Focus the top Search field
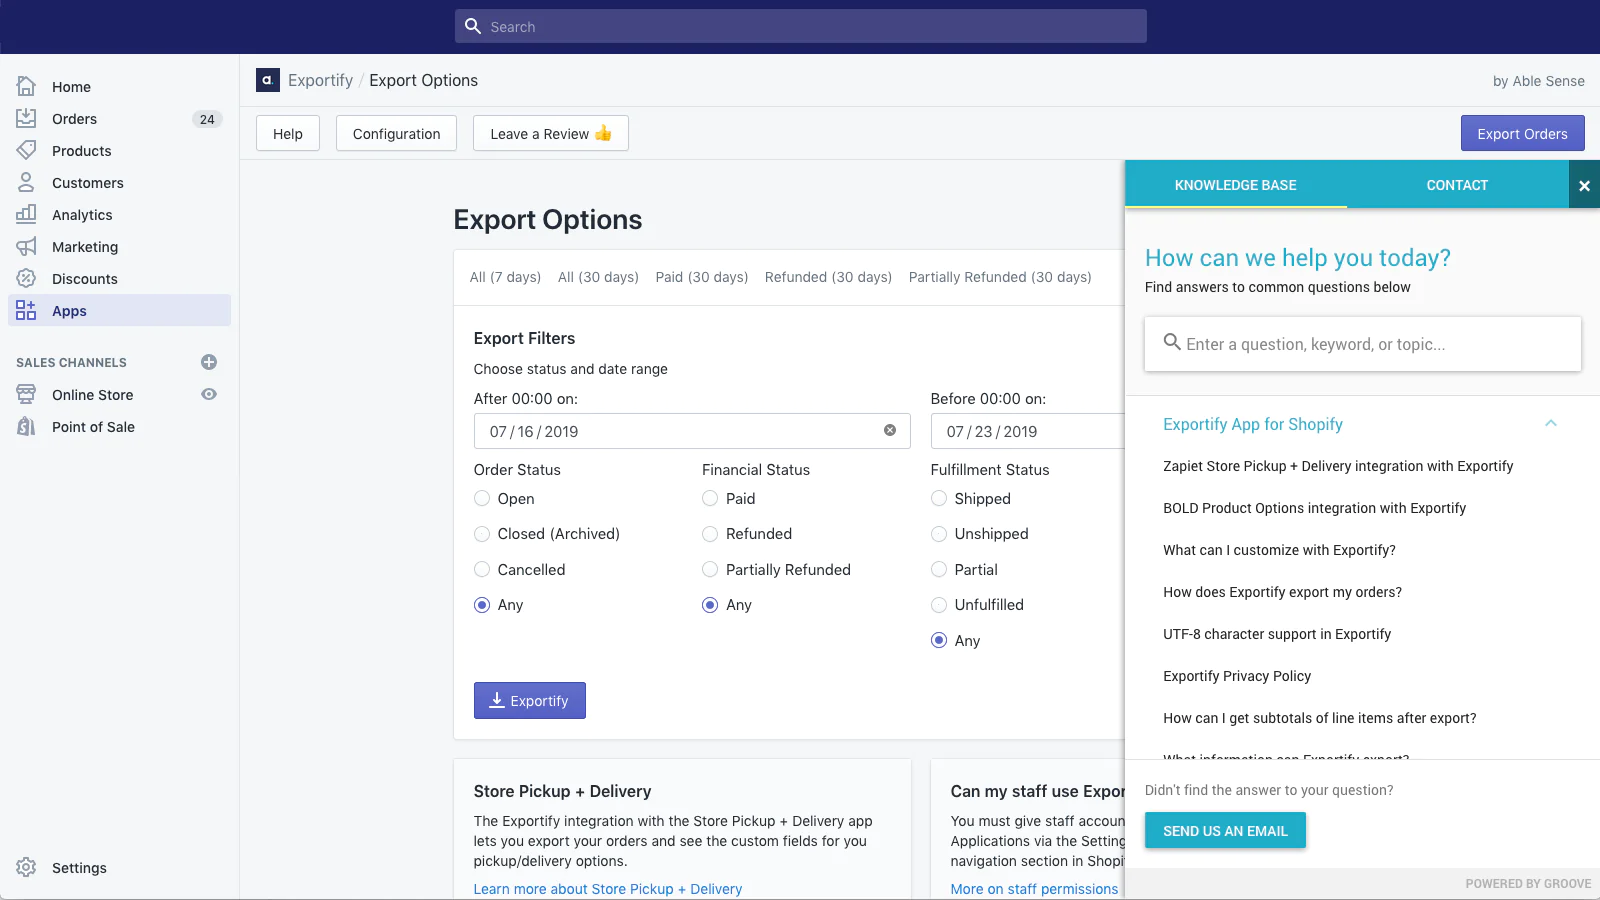The width and height of the screenshot is (1600, 900). click(801, 26)
